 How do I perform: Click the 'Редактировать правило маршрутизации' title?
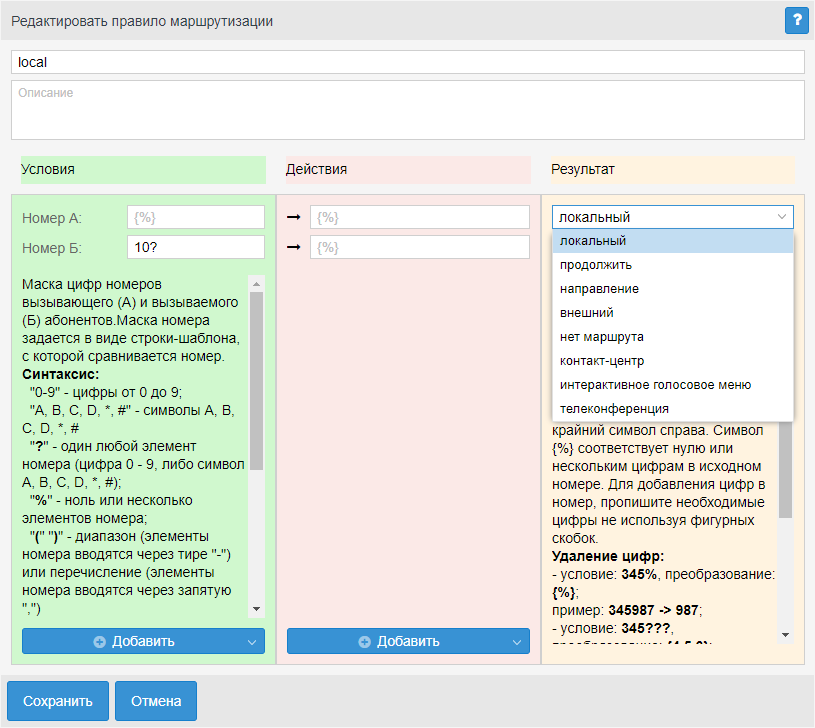pyautogui.click(x=142, y=21)
